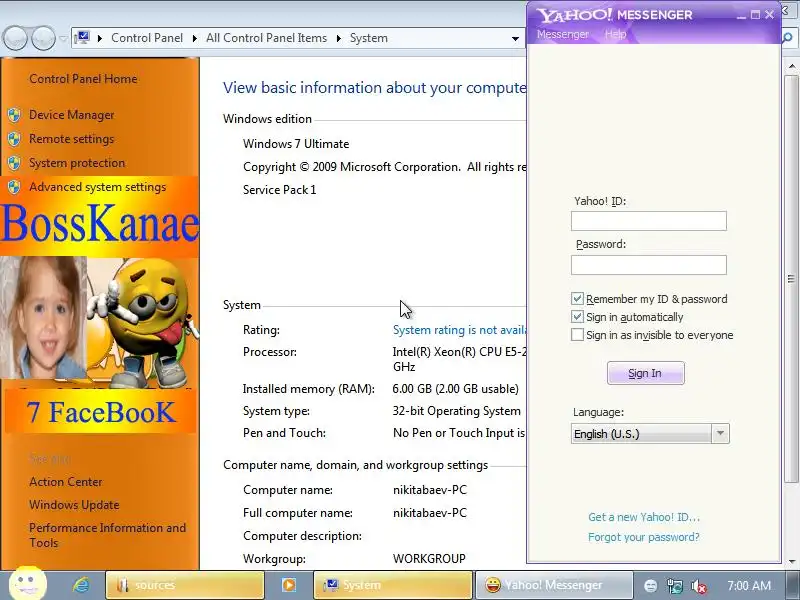This screenshot has width=800, height=600.
Task: Click WORKGROUP value
Action: pyautogui.click(x=429, y=559)
